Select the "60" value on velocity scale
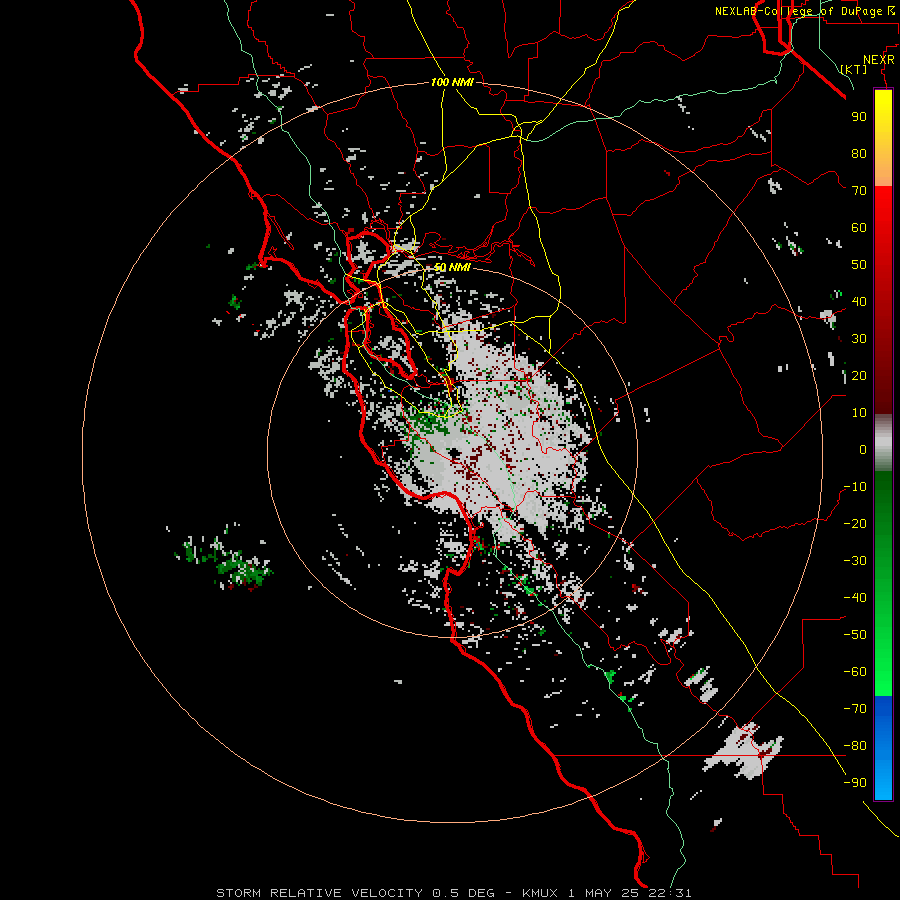Image resolution: width=900 pixels, height=900 pixels. [x=859, y=227]
